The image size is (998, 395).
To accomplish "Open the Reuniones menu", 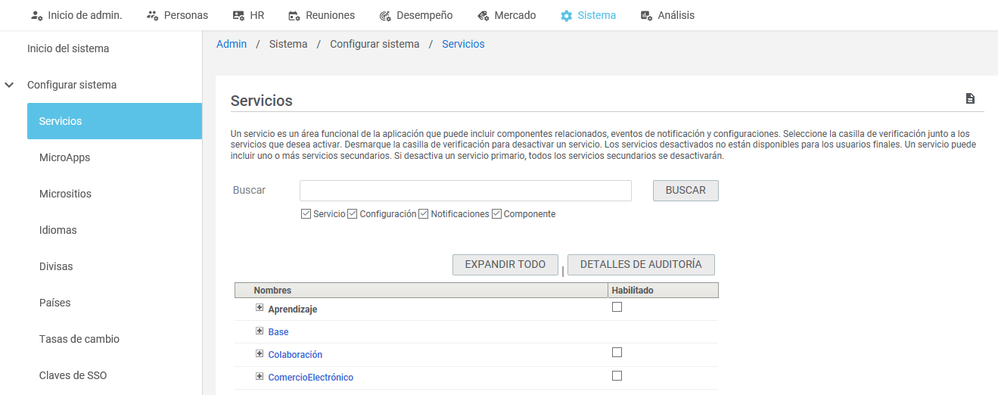I will [330, 15].
